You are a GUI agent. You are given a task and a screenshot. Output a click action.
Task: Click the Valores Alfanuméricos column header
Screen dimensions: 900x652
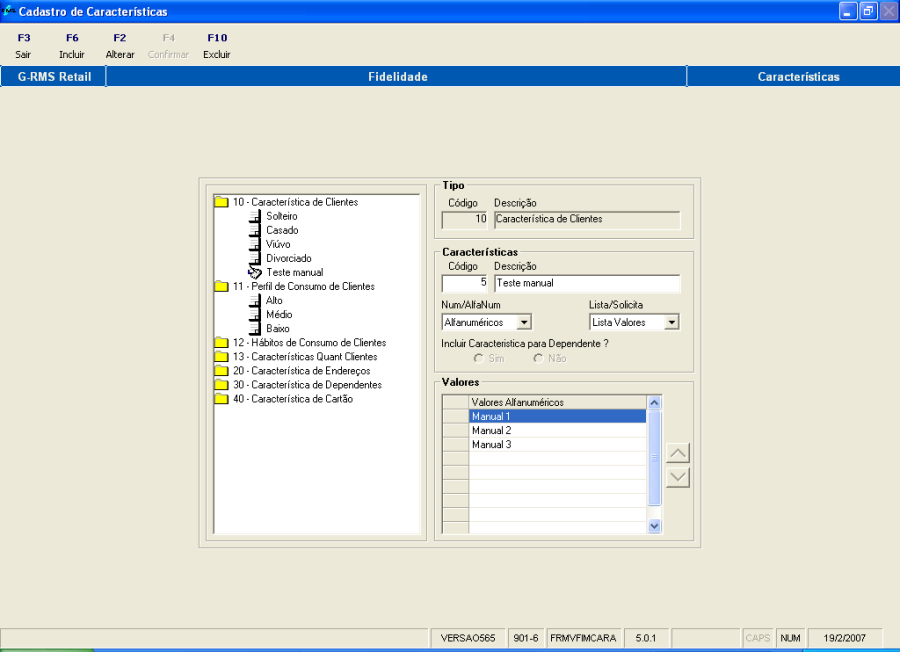point(557,402)
